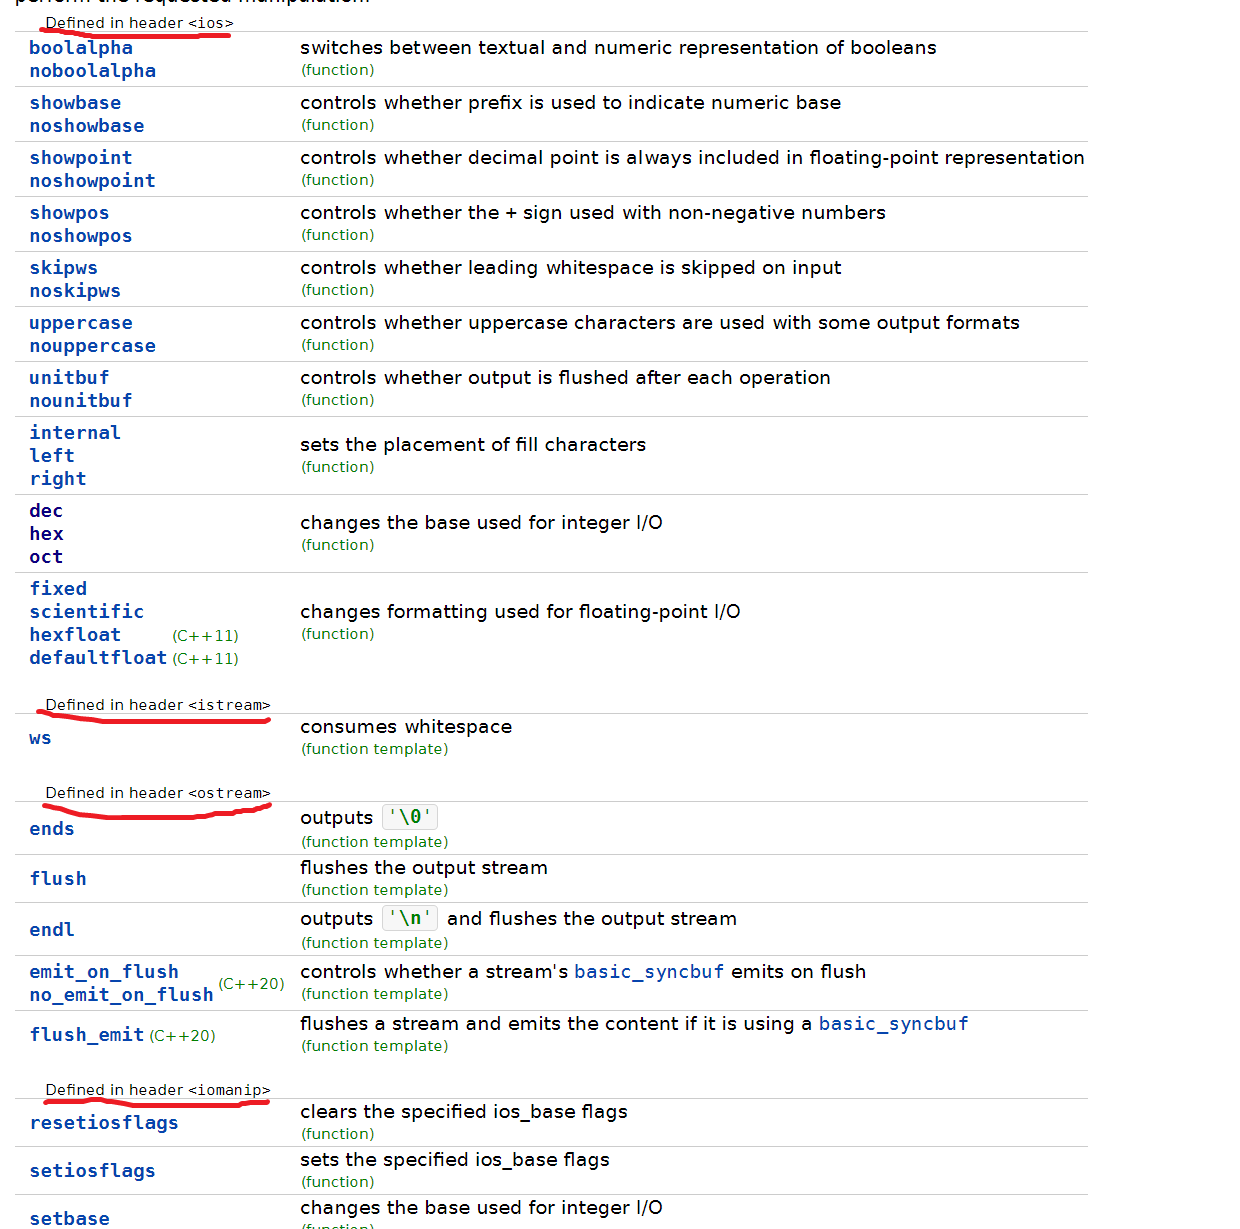Click the internal manipulator link

tap(75, 433)
